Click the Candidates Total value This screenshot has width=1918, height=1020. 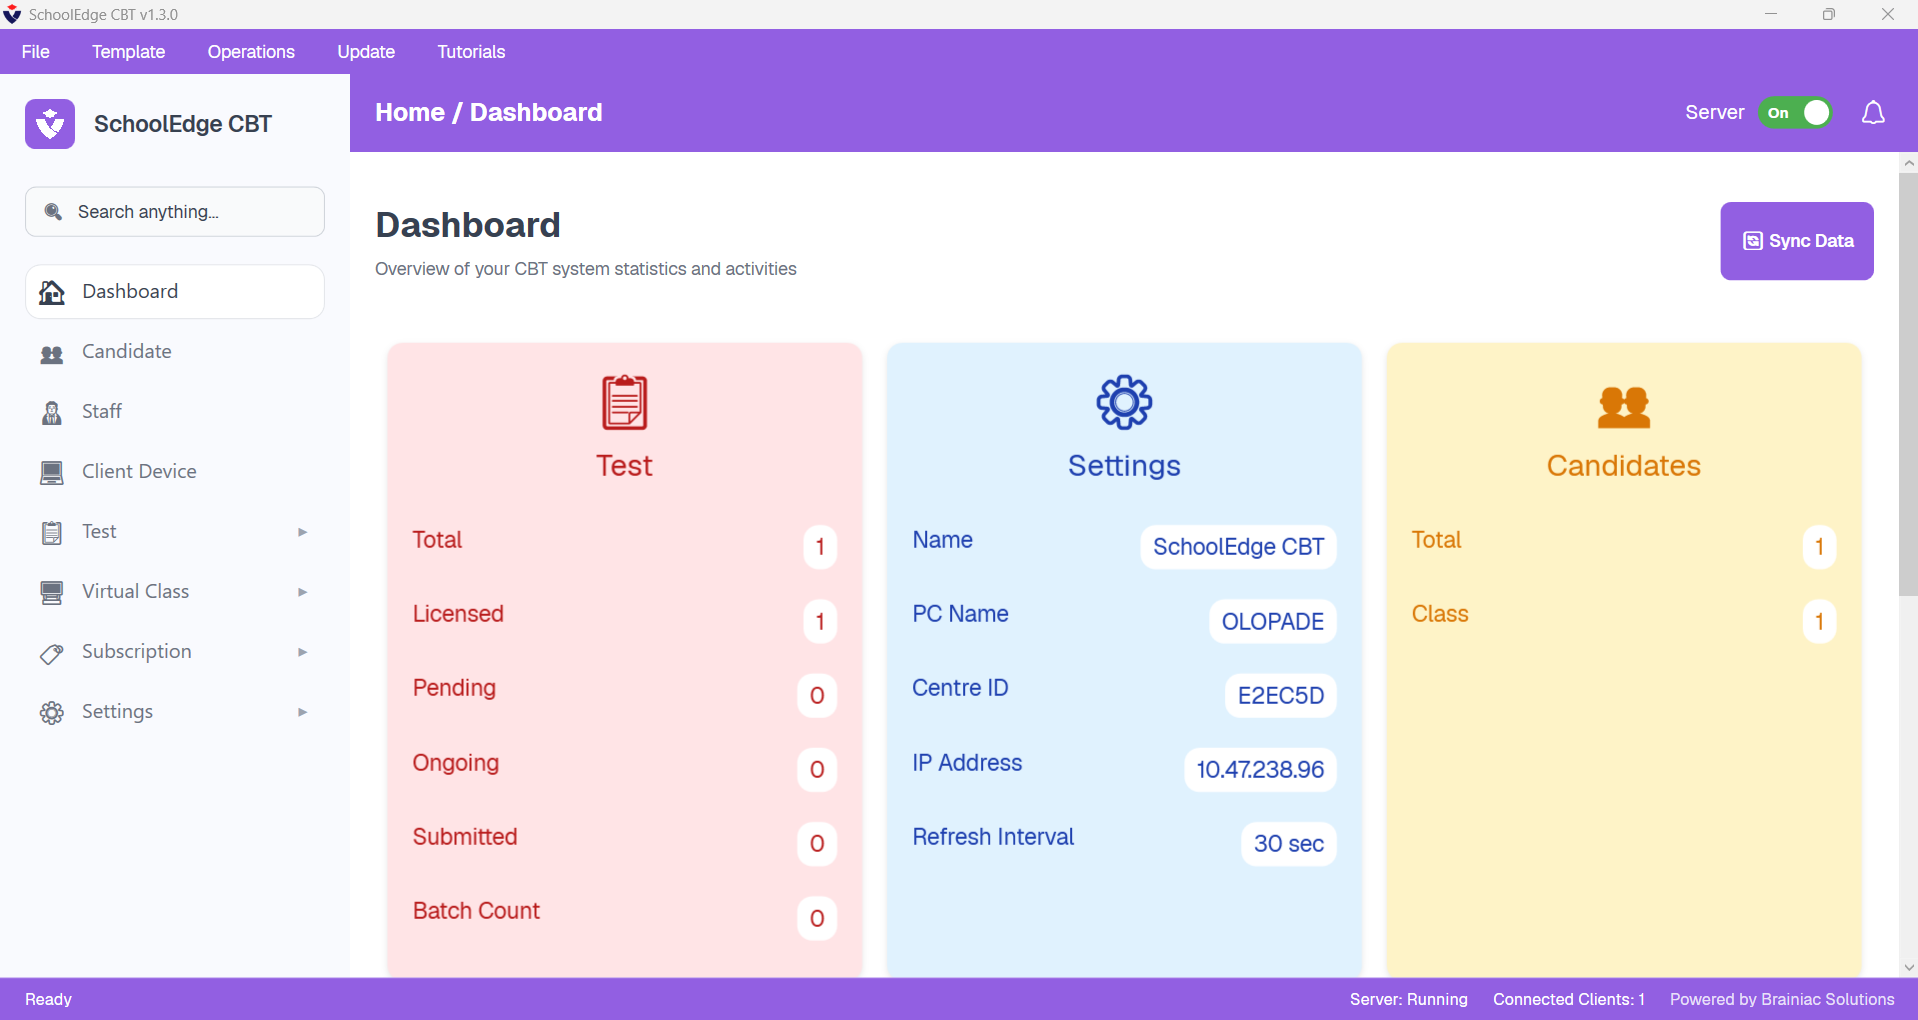pos(1820,547)
